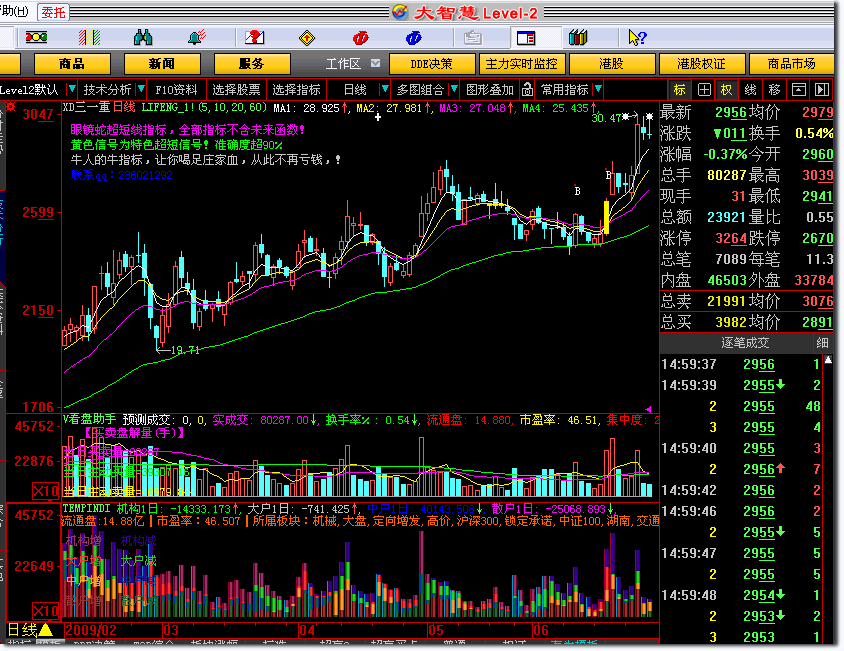The height and width of the screenshot is (651, 844).
Task: Expand the 多图组合 dropdown arrow
Action: pos(454,89)
